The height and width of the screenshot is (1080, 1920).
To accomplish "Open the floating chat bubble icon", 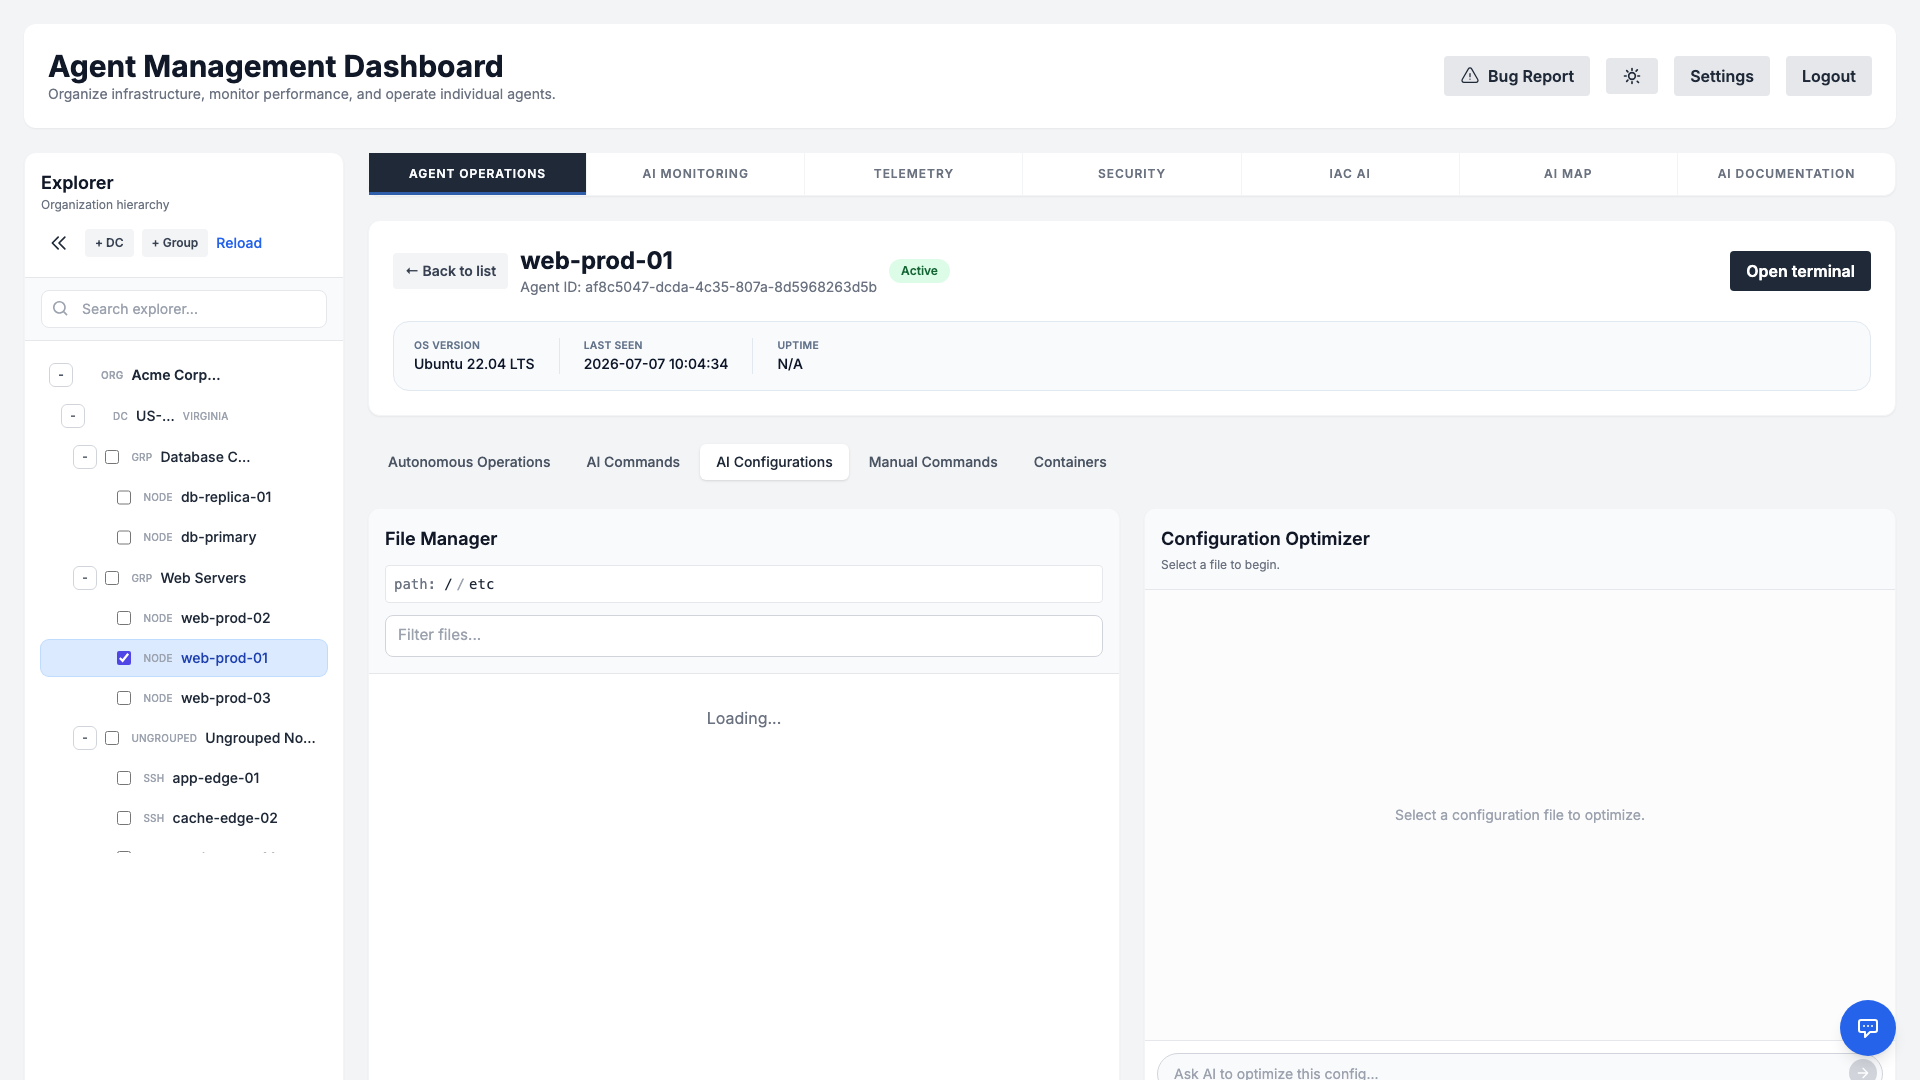I will pos(1867,1027).
